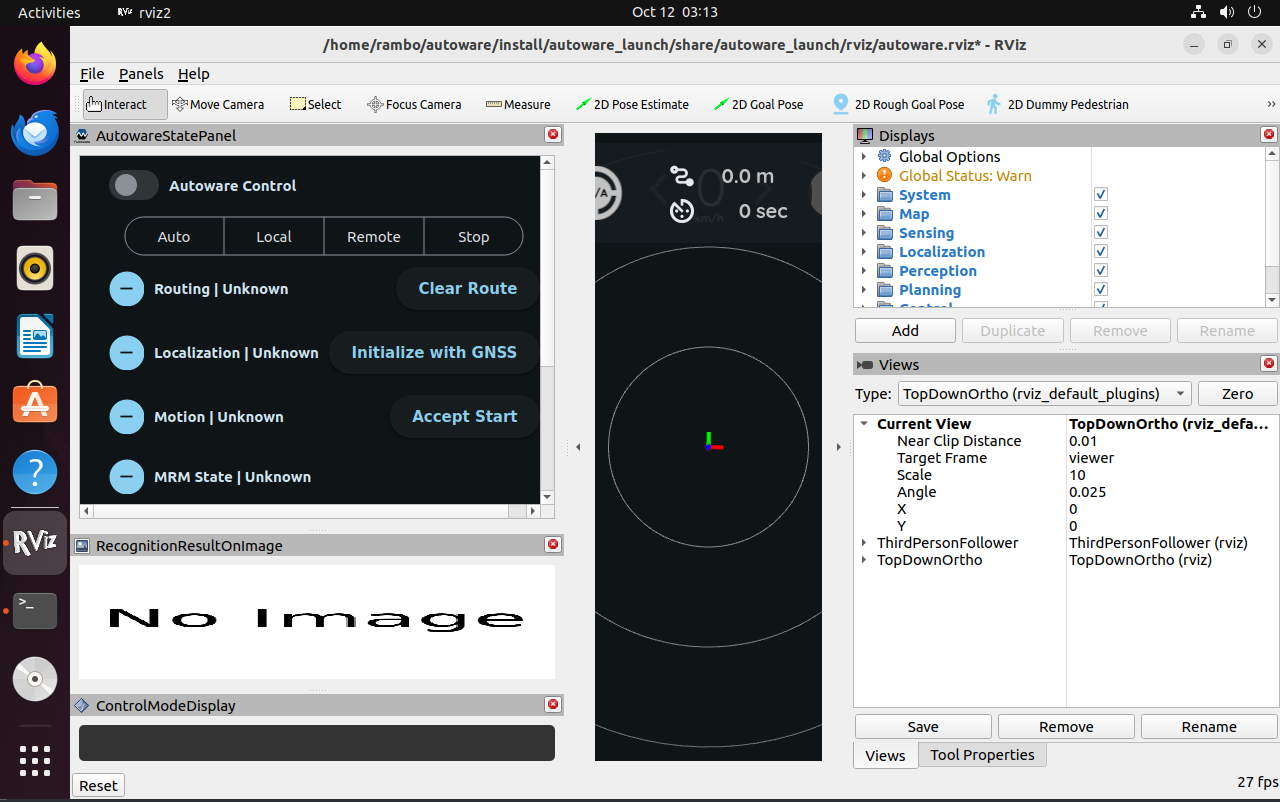This screenshot has width=1280, height=802.
Task: Click the Localization status minus icon
Action: click(126, 353)
